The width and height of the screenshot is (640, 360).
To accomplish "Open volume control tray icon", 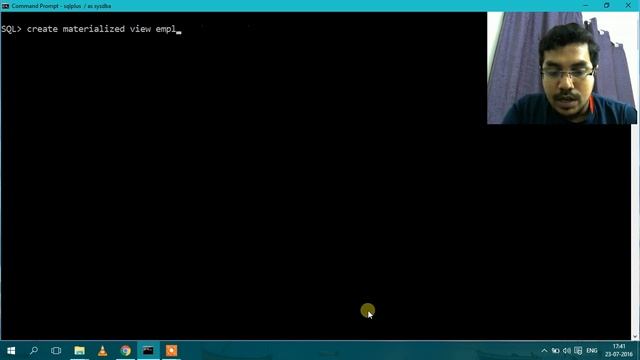I will 567,351.
